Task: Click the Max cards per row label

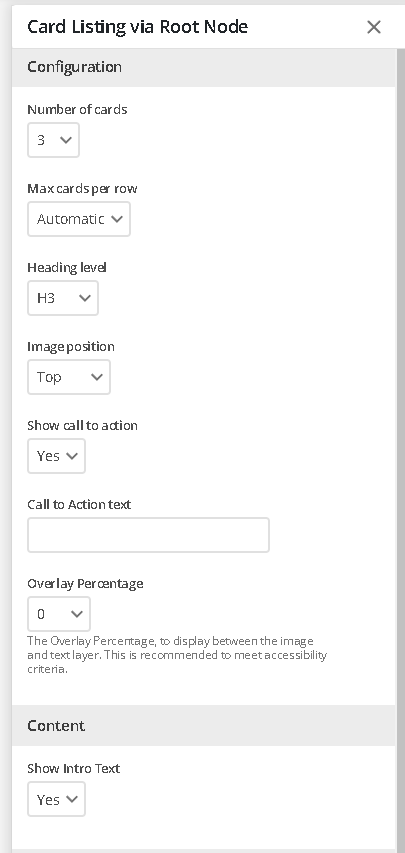Action: [x=82, y=188]
